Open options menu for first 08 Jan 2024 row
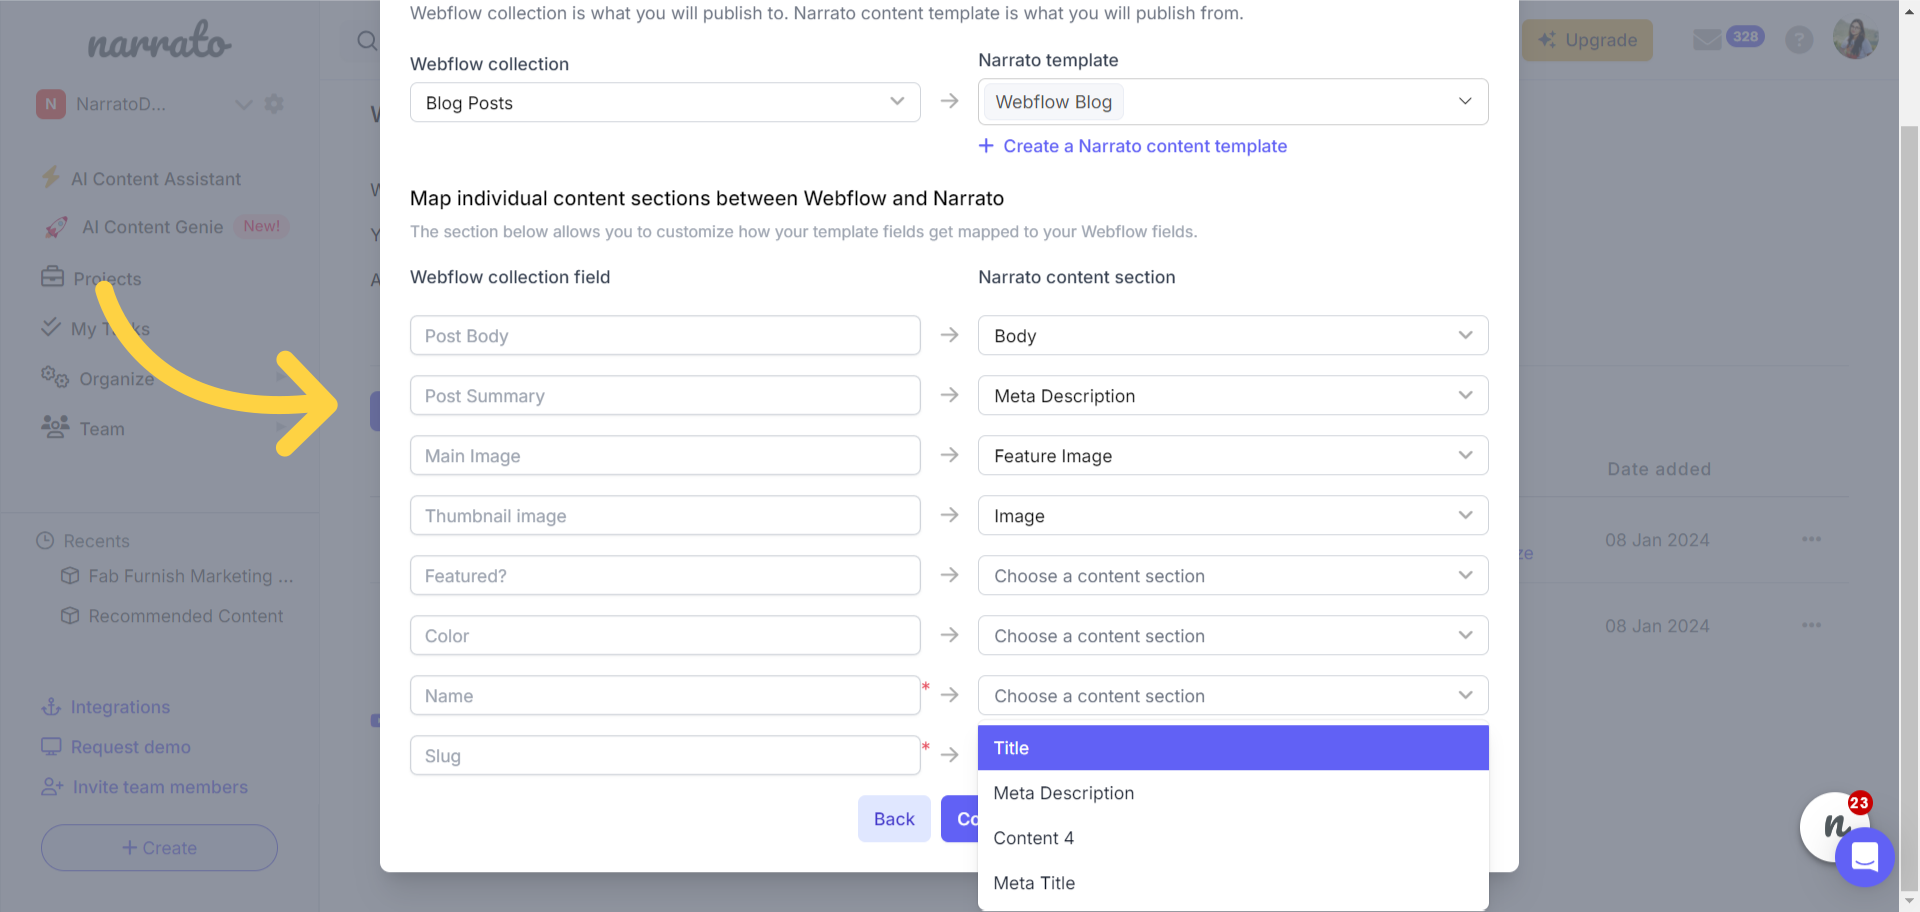 point(1812,539)
